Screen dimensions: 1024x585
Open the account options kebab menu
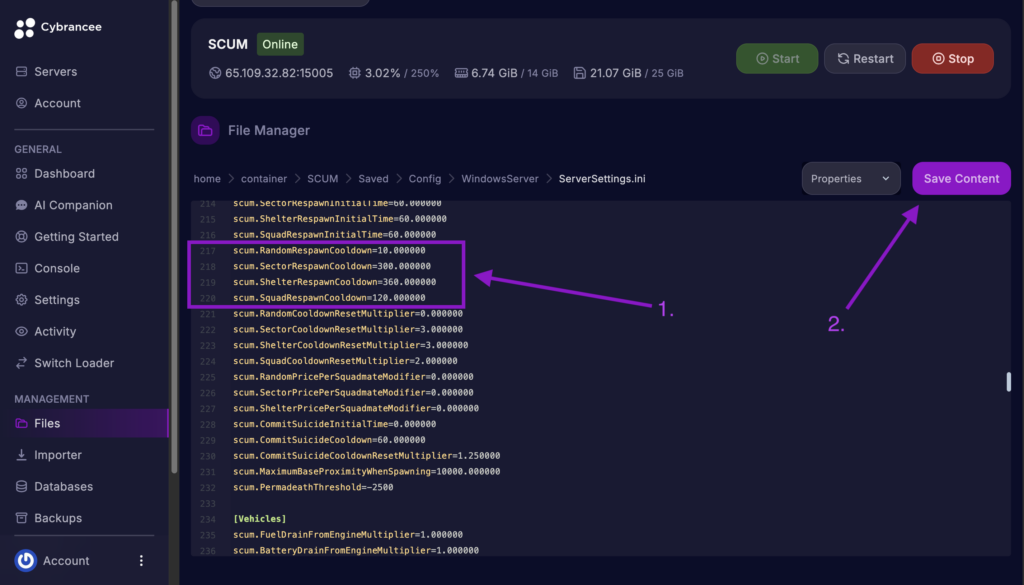[x=141, y=560]
